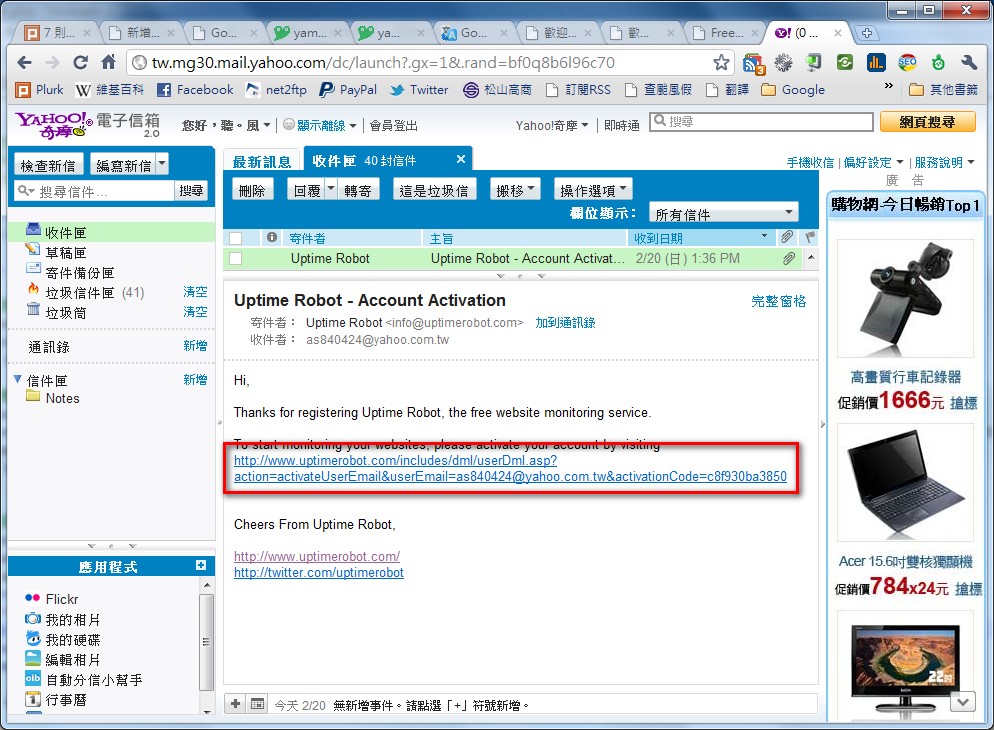
Task: Click the top web 搜尋 input field
Action: (x=761, y=121)
